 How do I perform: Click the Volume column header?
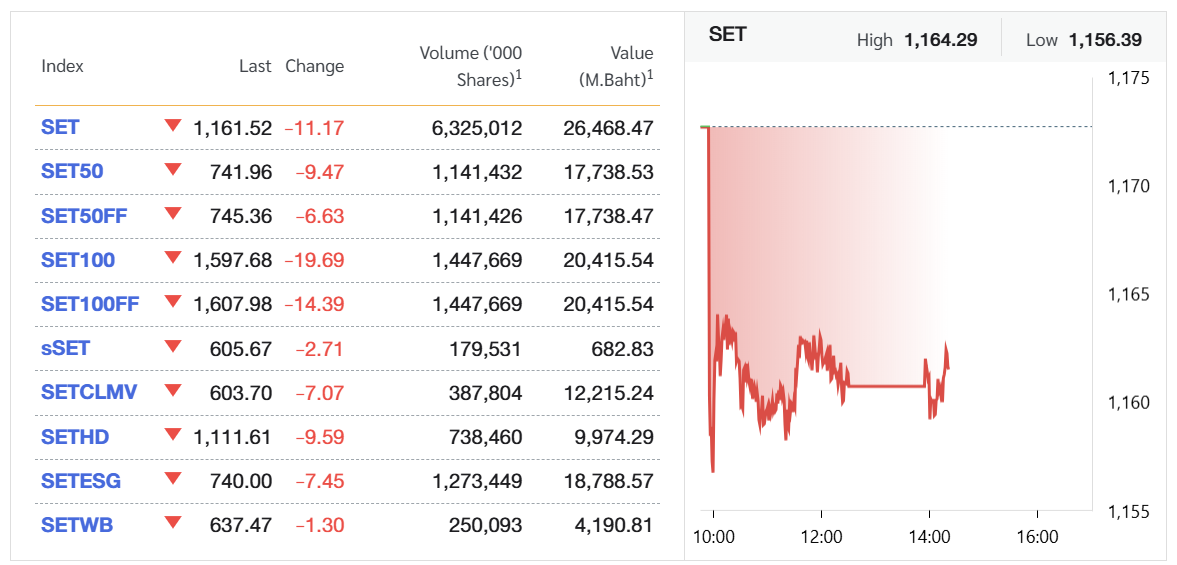(470, 66)
